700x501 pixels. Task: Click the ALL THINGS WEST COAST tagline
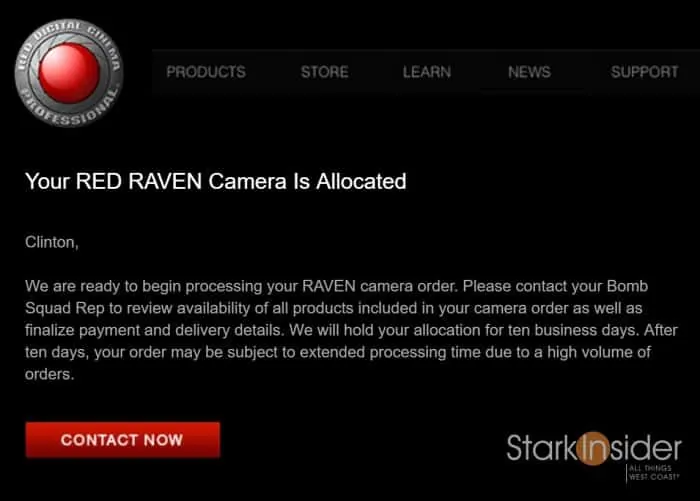(x=654, y=472)
